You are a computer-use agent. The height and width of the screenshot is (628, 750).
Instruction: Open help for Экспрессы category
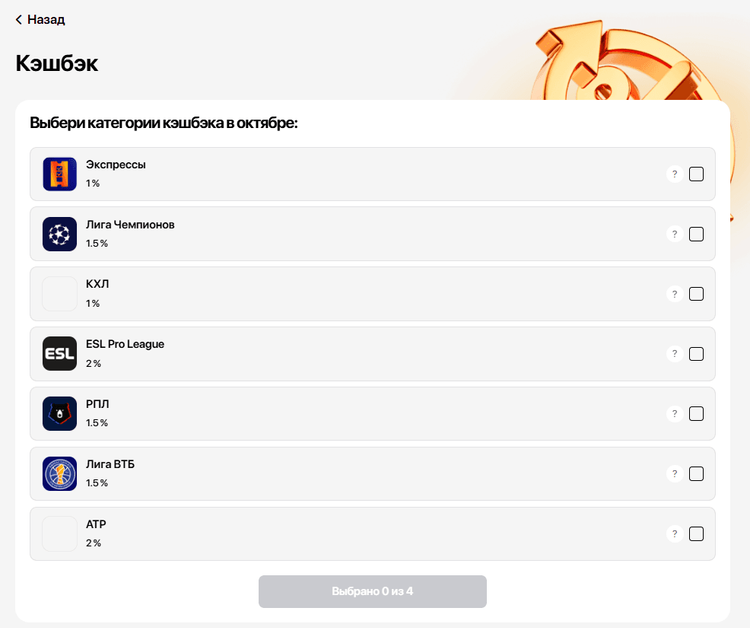(675, 174)
